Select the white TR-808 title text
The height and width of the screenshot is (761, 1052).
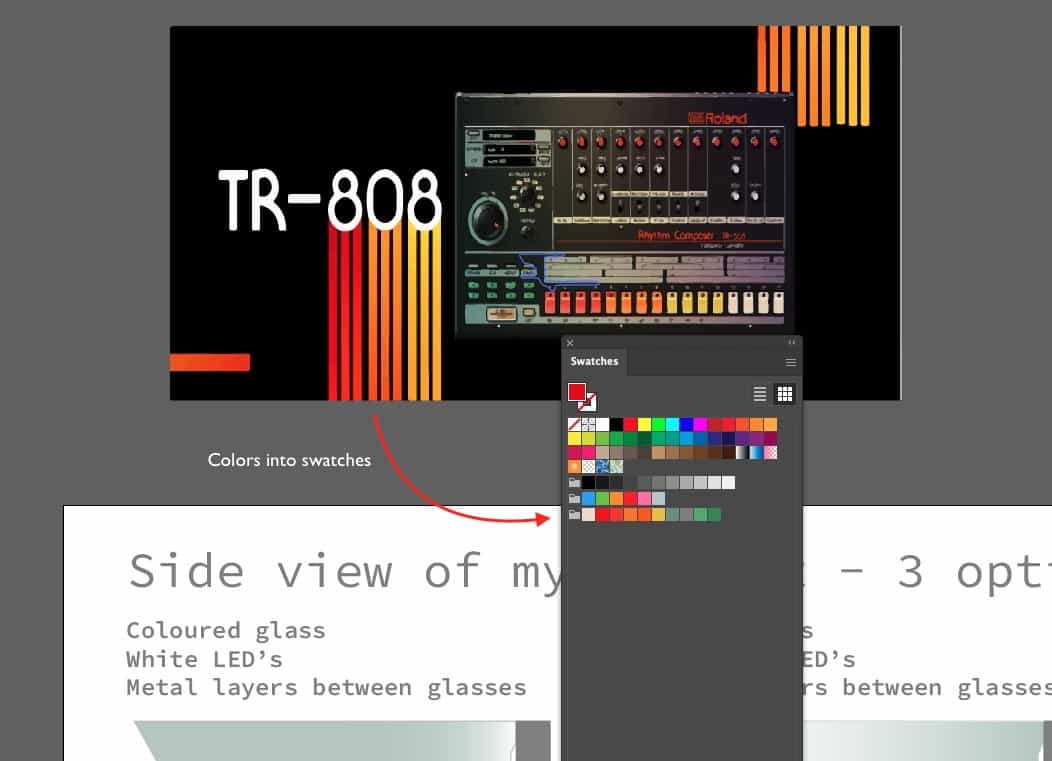(329, 199)
